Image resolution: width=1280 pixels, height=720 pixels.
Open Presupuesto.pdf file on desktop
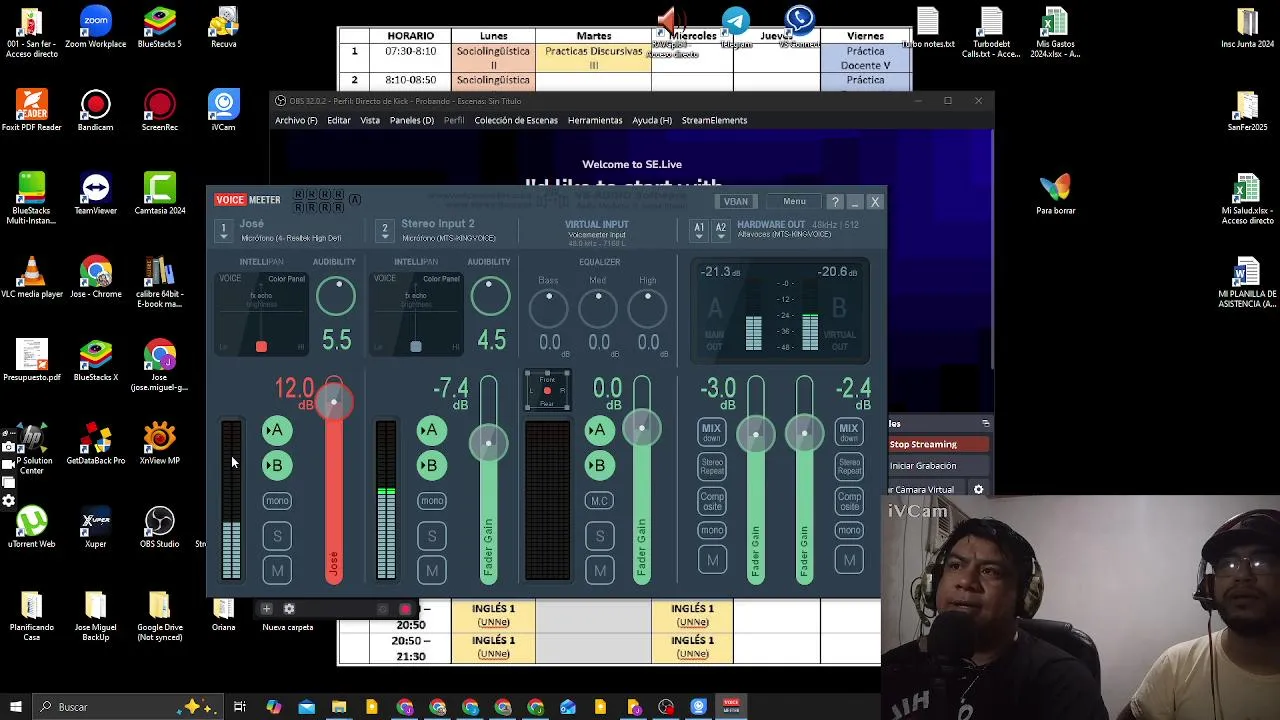click(x=32, y=361)
